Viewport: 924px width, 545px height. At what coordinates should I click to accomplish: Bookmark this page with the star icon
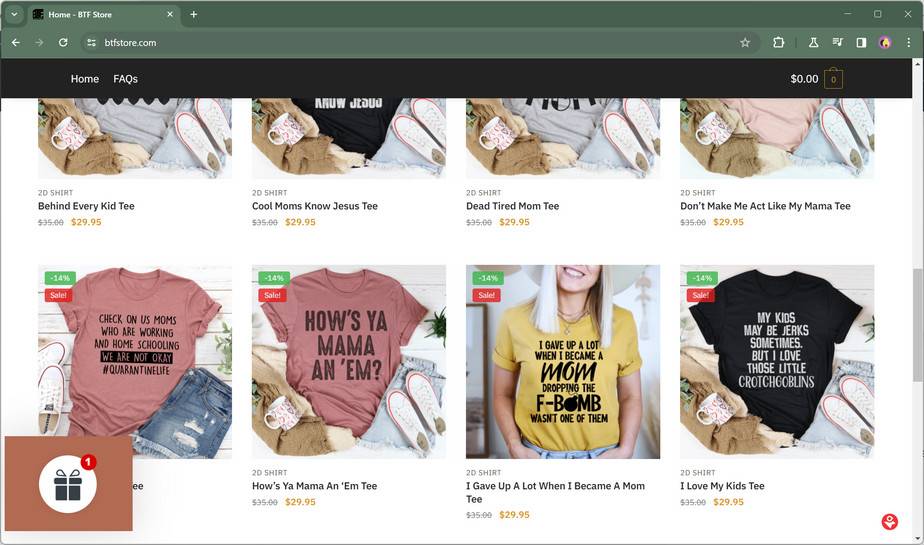[x=745, y=42]
